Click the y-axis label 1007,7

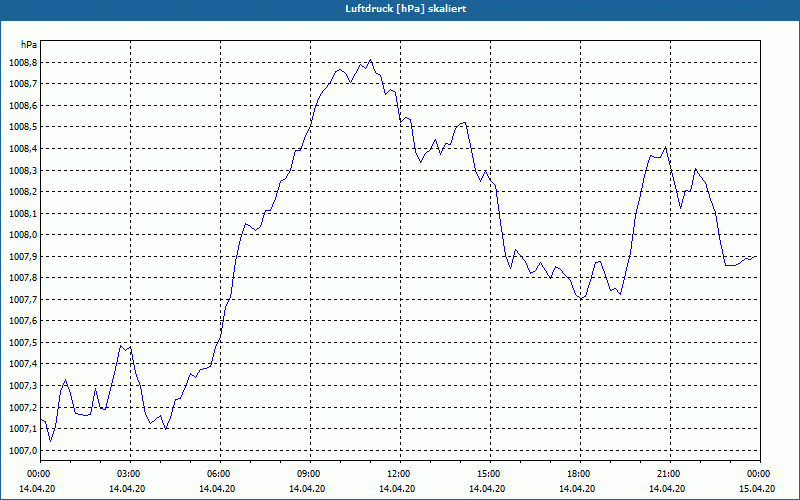(x=22, y=299)
